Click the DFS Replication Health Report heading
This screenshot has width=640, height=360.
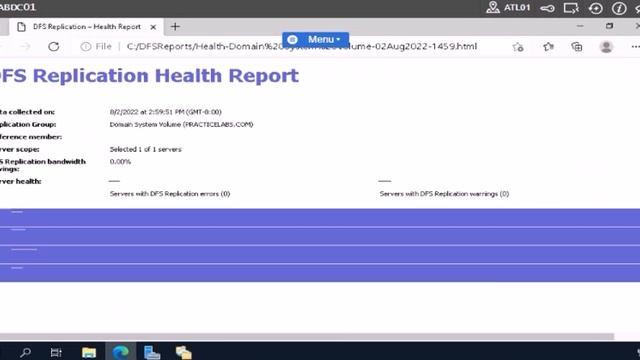coord(149,76)
